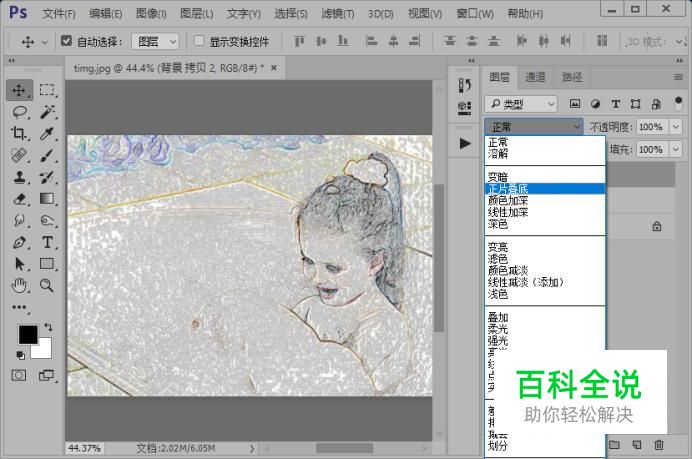This screenshot has width=692, height=459.
Task: Click the foreground color swatch
Action: click(x=28, y=335)
